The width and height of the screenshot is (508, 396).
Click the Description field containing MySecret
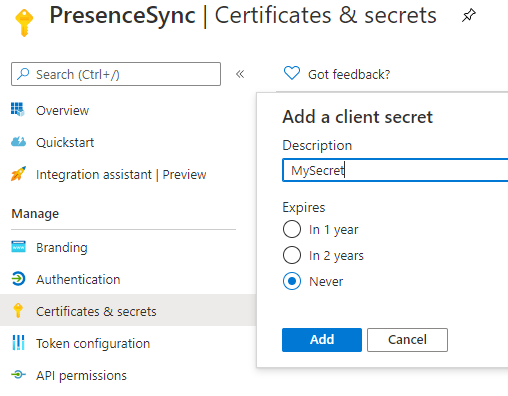click(395, 170)
